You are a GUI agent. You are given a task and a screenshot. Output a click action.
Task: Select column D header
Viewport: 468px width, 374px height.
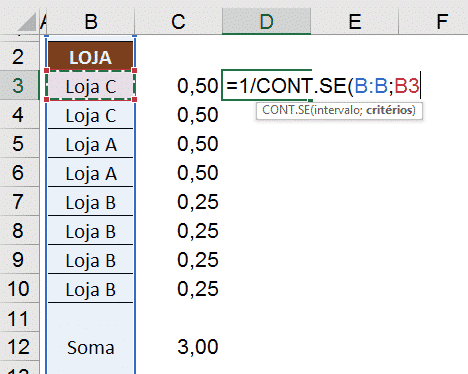coord(266,22)
